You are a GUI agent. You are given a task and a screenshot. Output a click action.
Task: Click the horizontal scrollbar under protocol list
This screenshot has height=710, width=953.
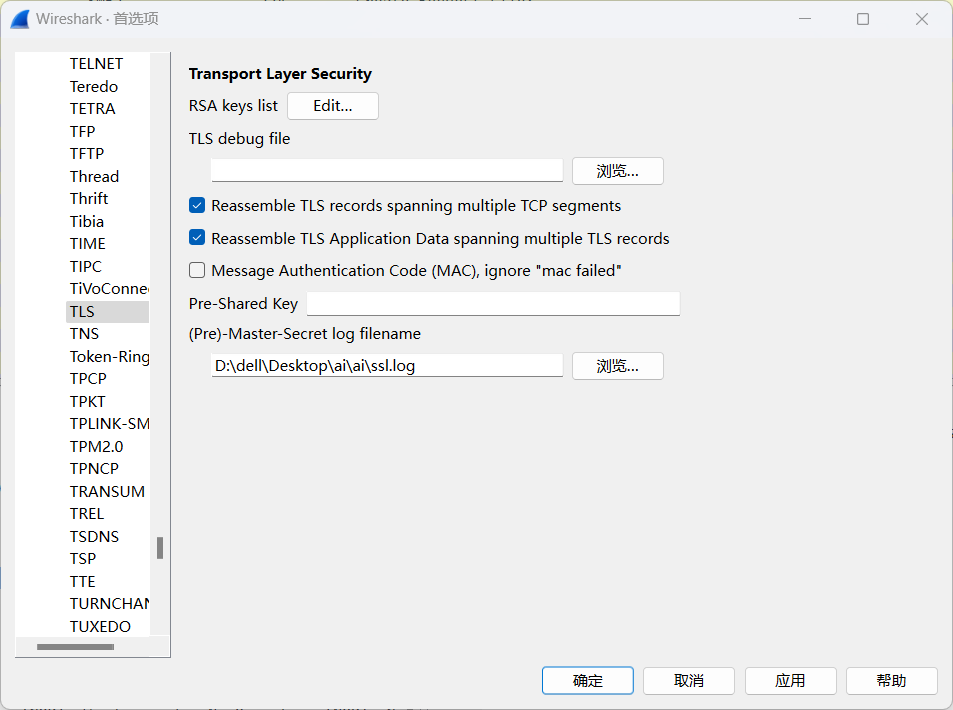click(x=75, y=647)
